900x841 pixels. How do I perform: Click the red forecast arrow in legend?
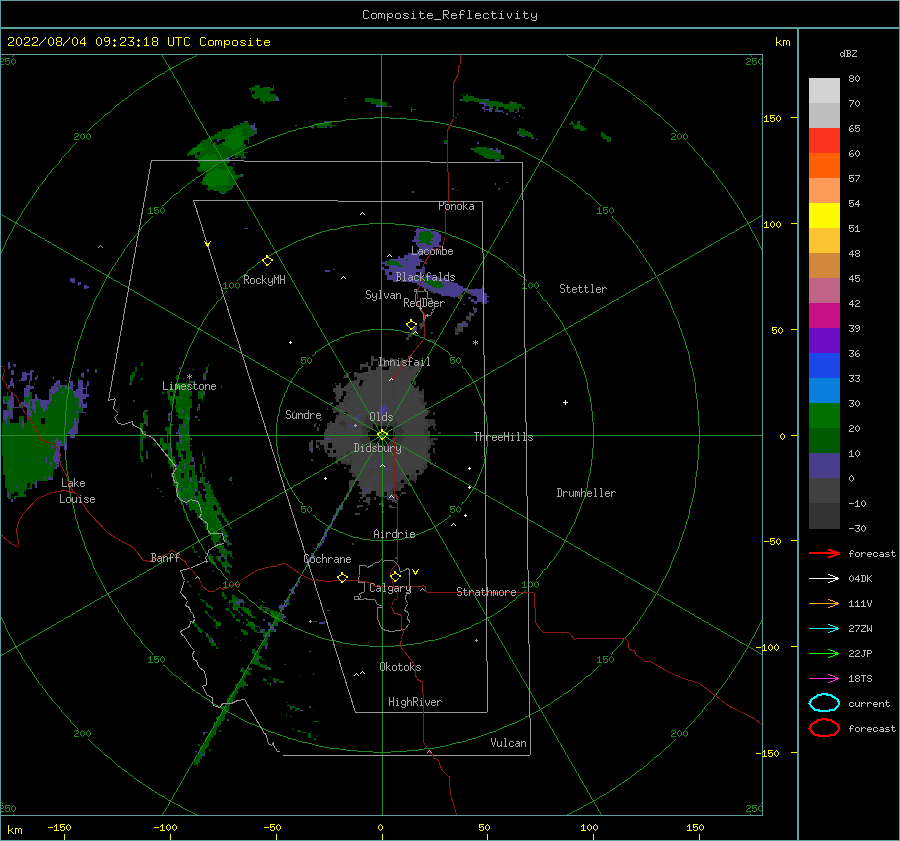824,553
